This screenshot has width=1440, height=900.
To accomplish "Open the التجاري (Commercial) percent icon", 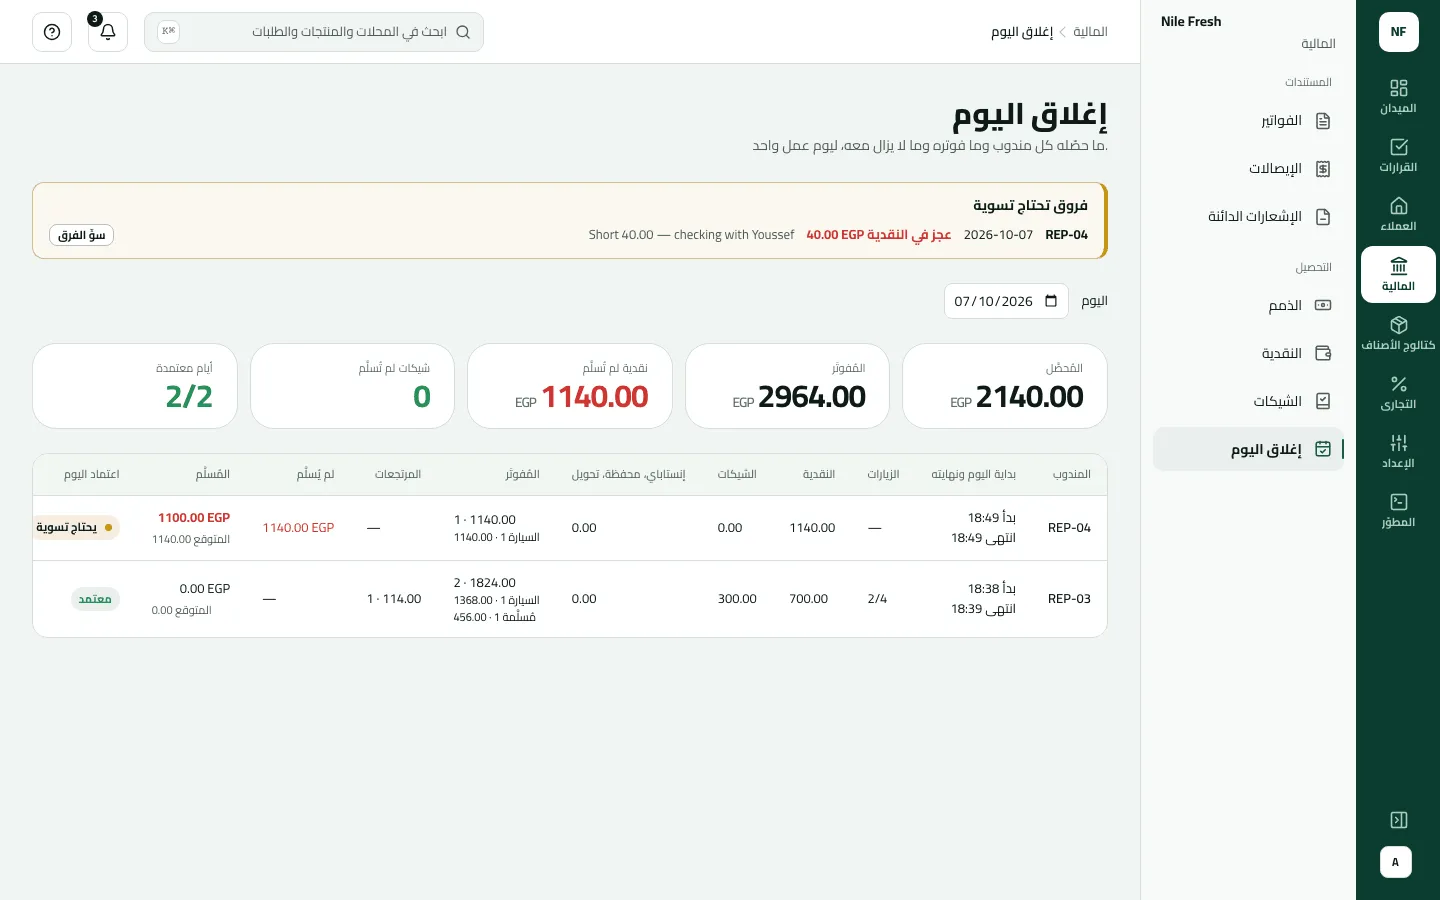I will 1398,392.
